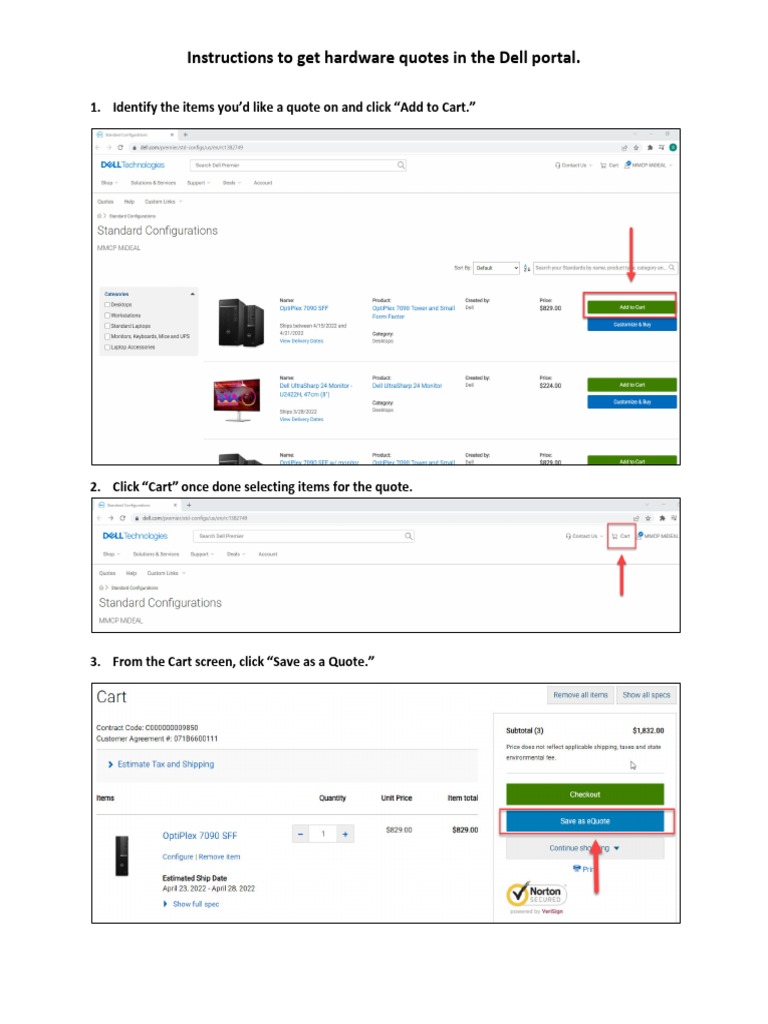The height and width of the screenshot is (1024, 768).
Task: Click the Search your Standards input field
Action: pyautogui.click(x=605, y=268)
